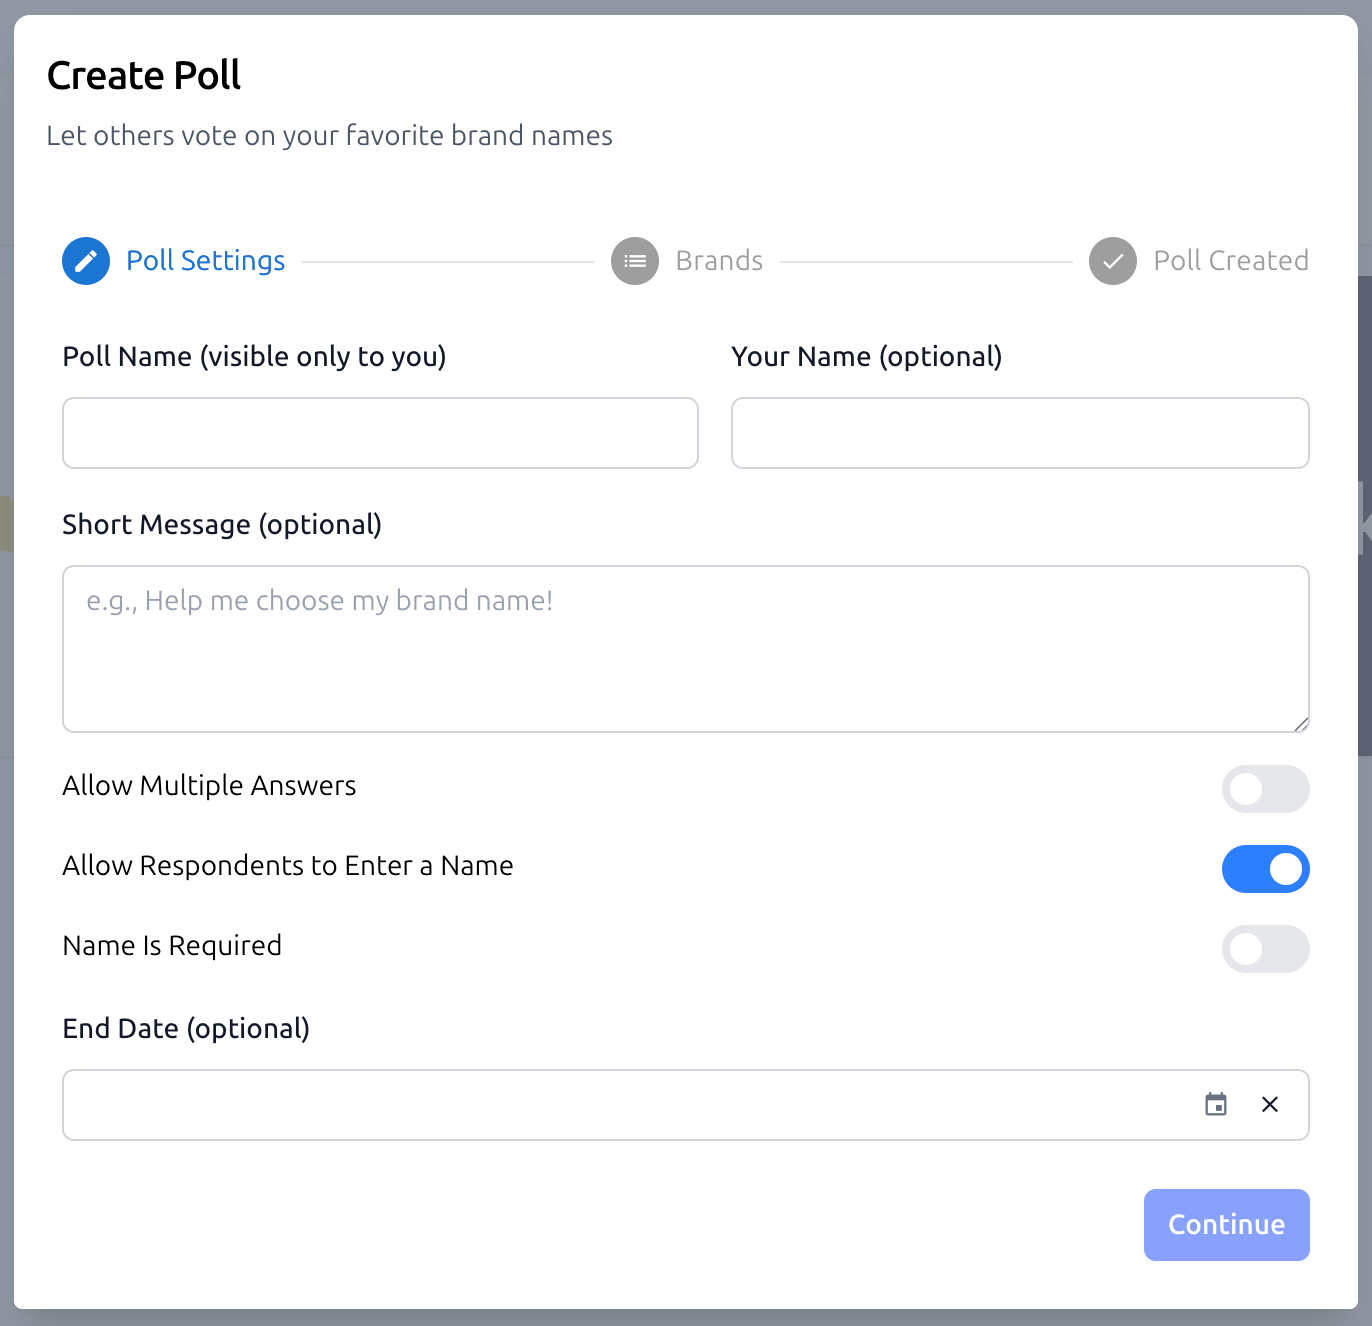The image size is (1372, 1326).
Task: Click the Your Name optional field
Action: click(x=1020, y=433)
